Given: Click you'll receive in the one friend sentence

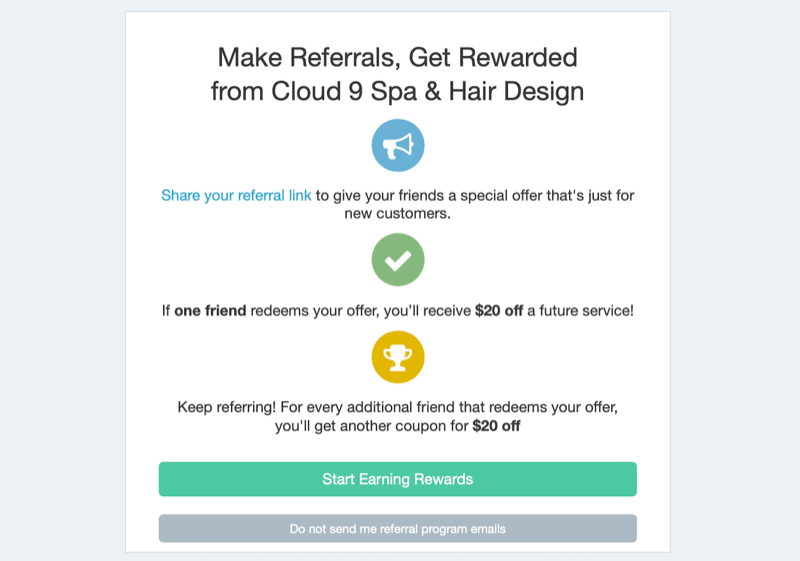Looking at the screenshot, I should (x=427, y=311).
